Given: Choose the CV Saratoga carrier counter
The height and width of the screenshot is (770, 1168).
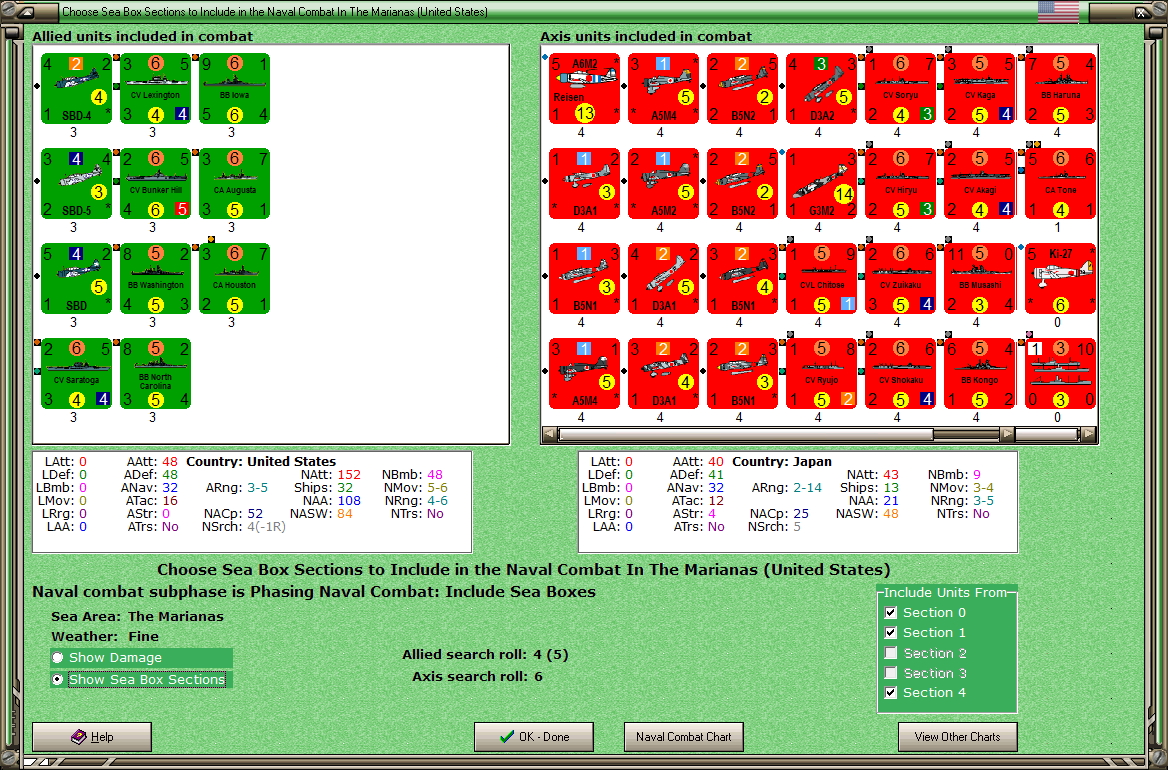Looking at the screenshot, I should pyautogui.click(x=77, y=374).
